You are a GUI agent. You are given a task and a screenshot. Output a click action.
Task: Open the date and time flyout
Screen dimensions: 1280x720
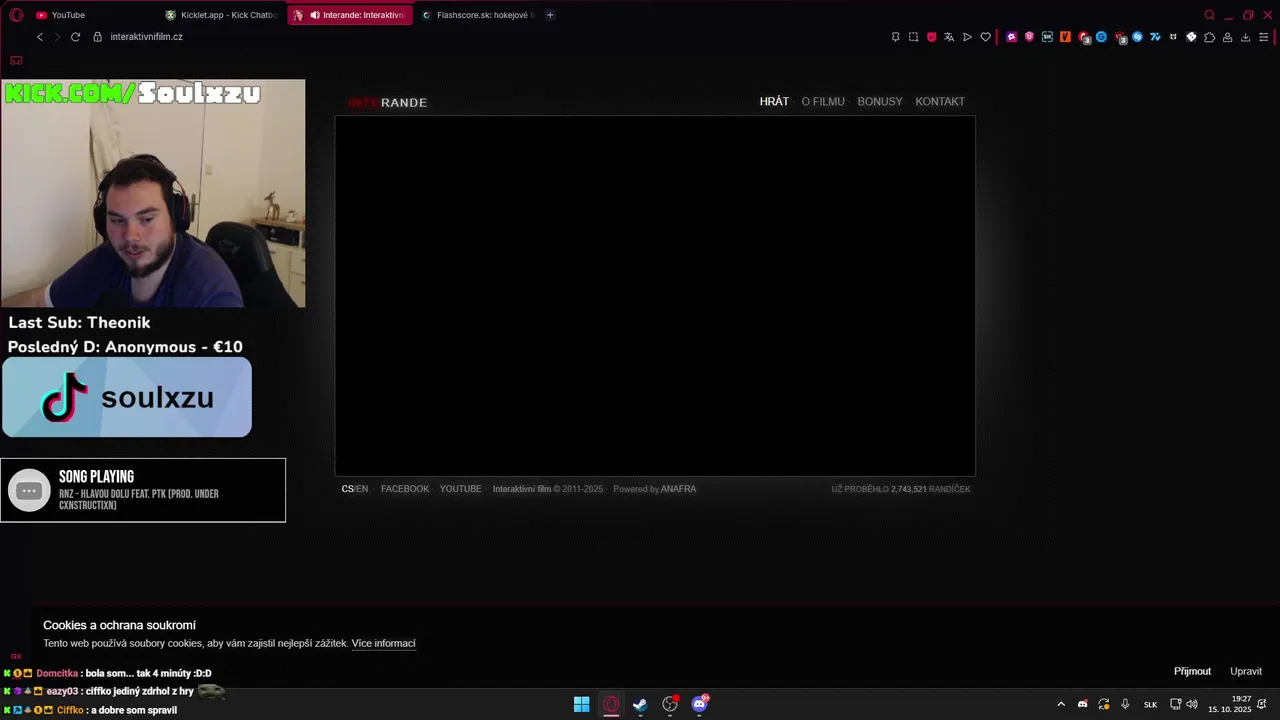click(x=1230, y=704)
